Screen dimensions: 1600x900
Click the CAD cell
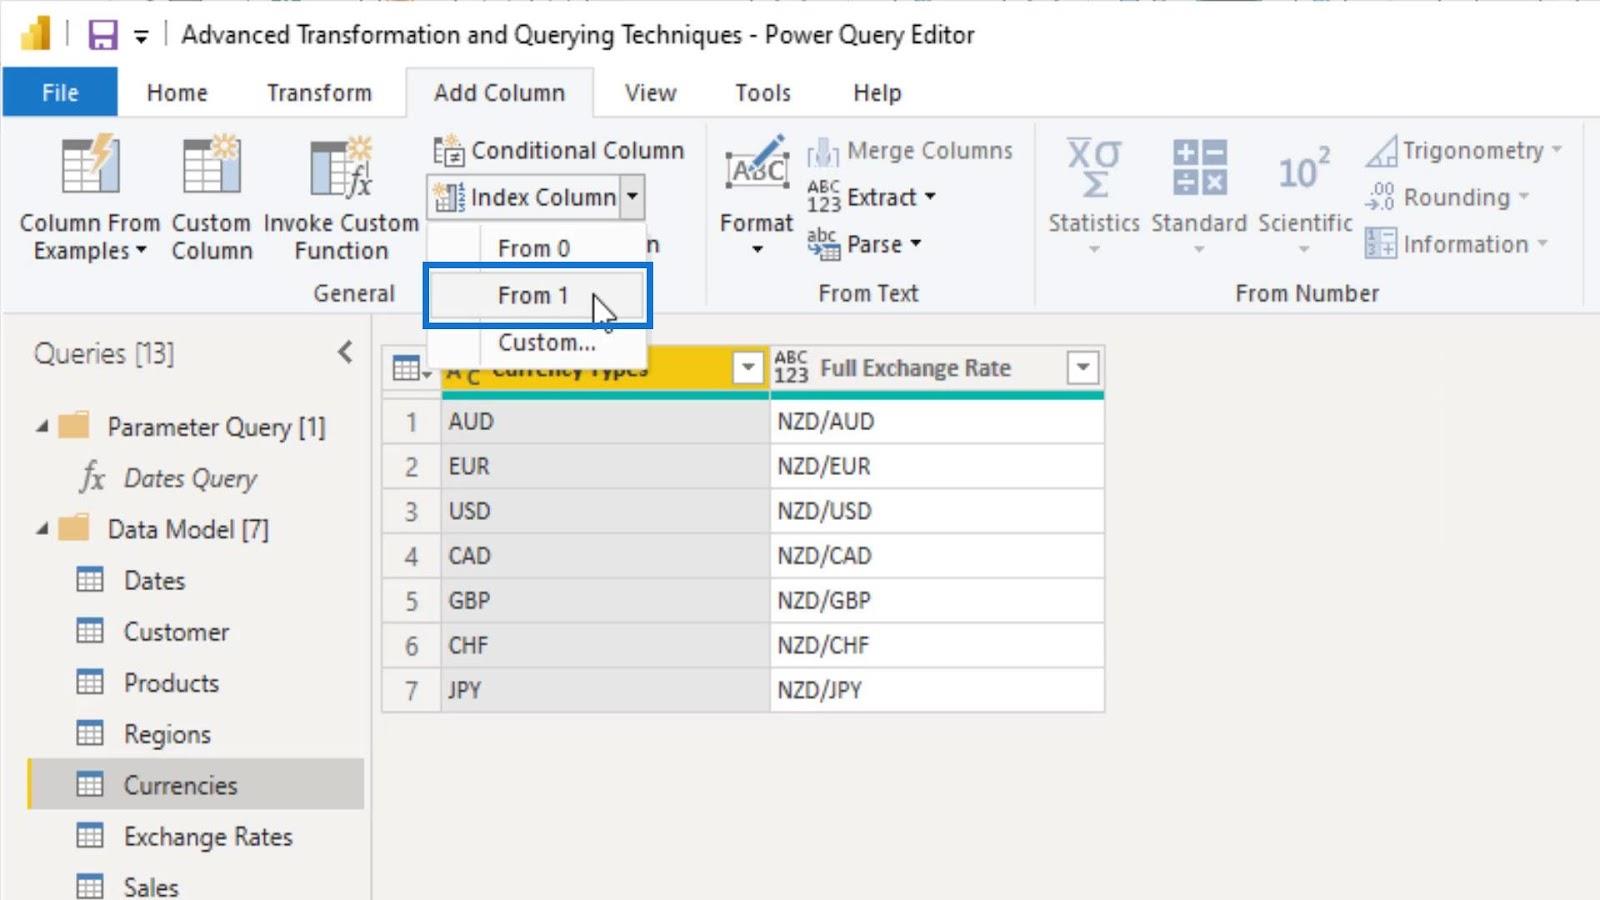605,556
